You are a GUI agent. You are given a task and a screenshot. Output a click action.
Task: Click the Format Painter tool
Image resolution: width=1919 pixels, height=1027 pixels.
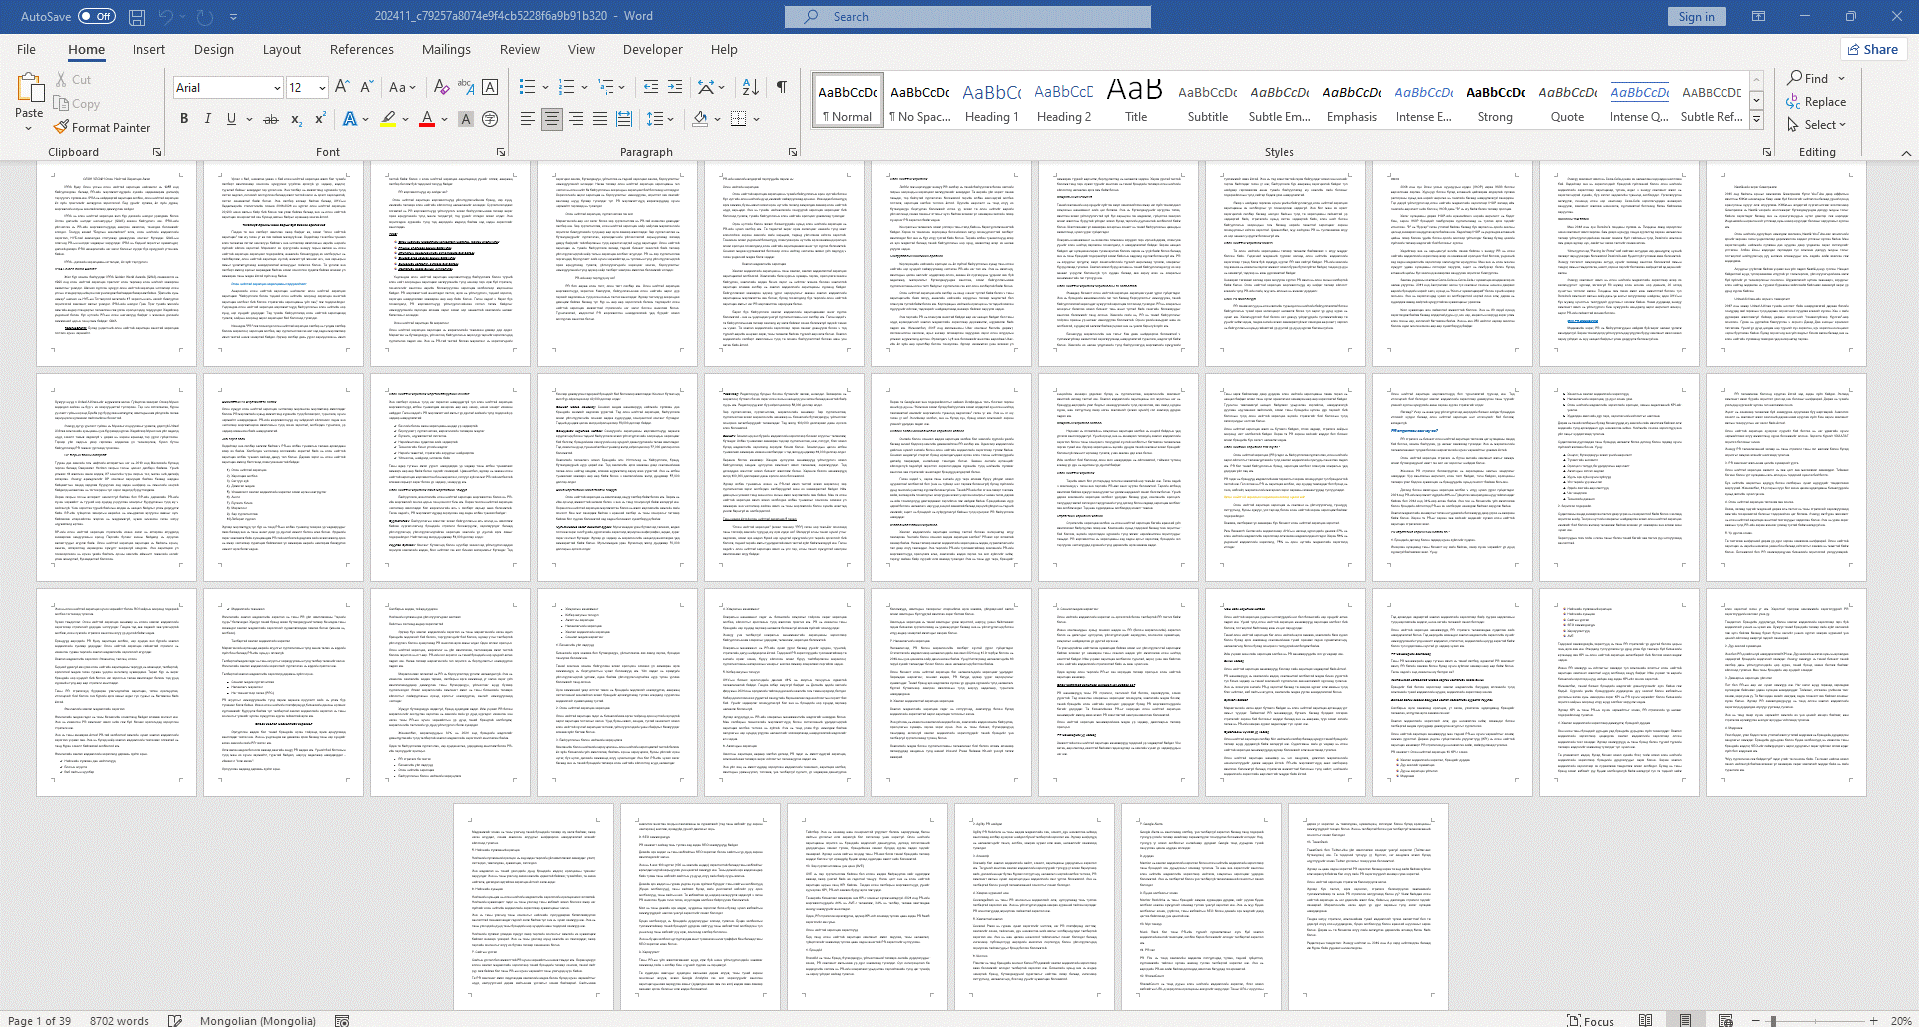click(102, 128)
